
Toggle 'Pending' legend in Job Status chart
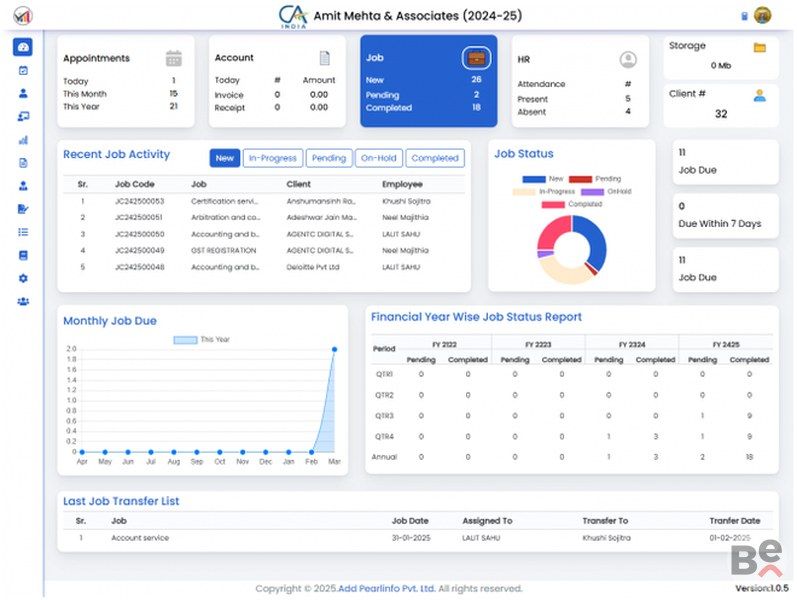[x=594, y=179]
